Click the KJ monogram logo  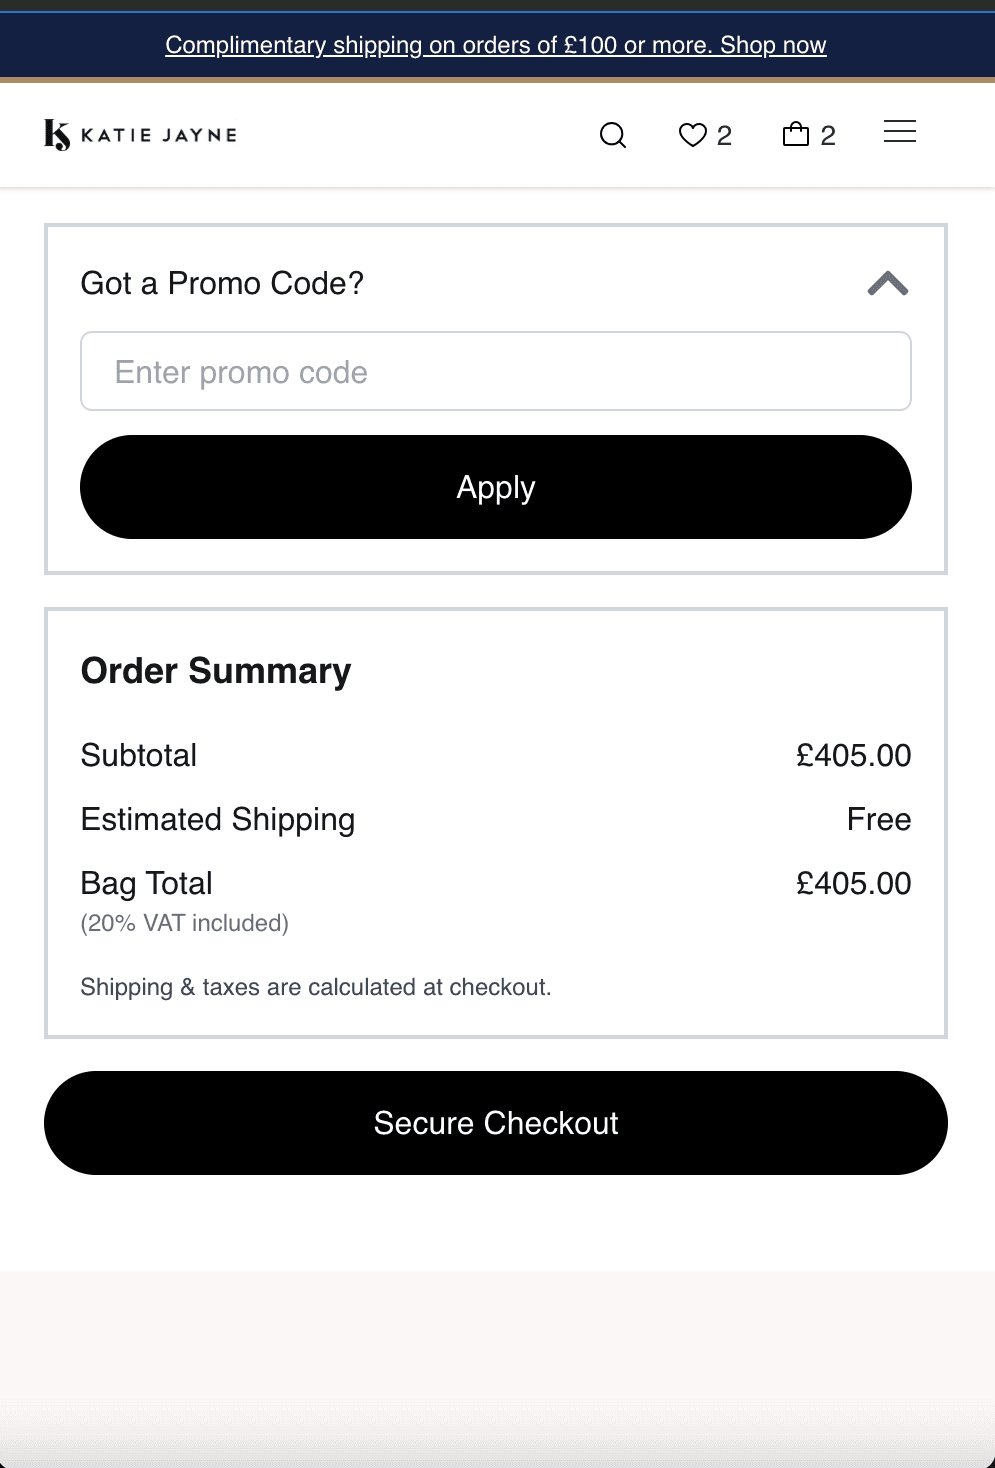[57, 135]
